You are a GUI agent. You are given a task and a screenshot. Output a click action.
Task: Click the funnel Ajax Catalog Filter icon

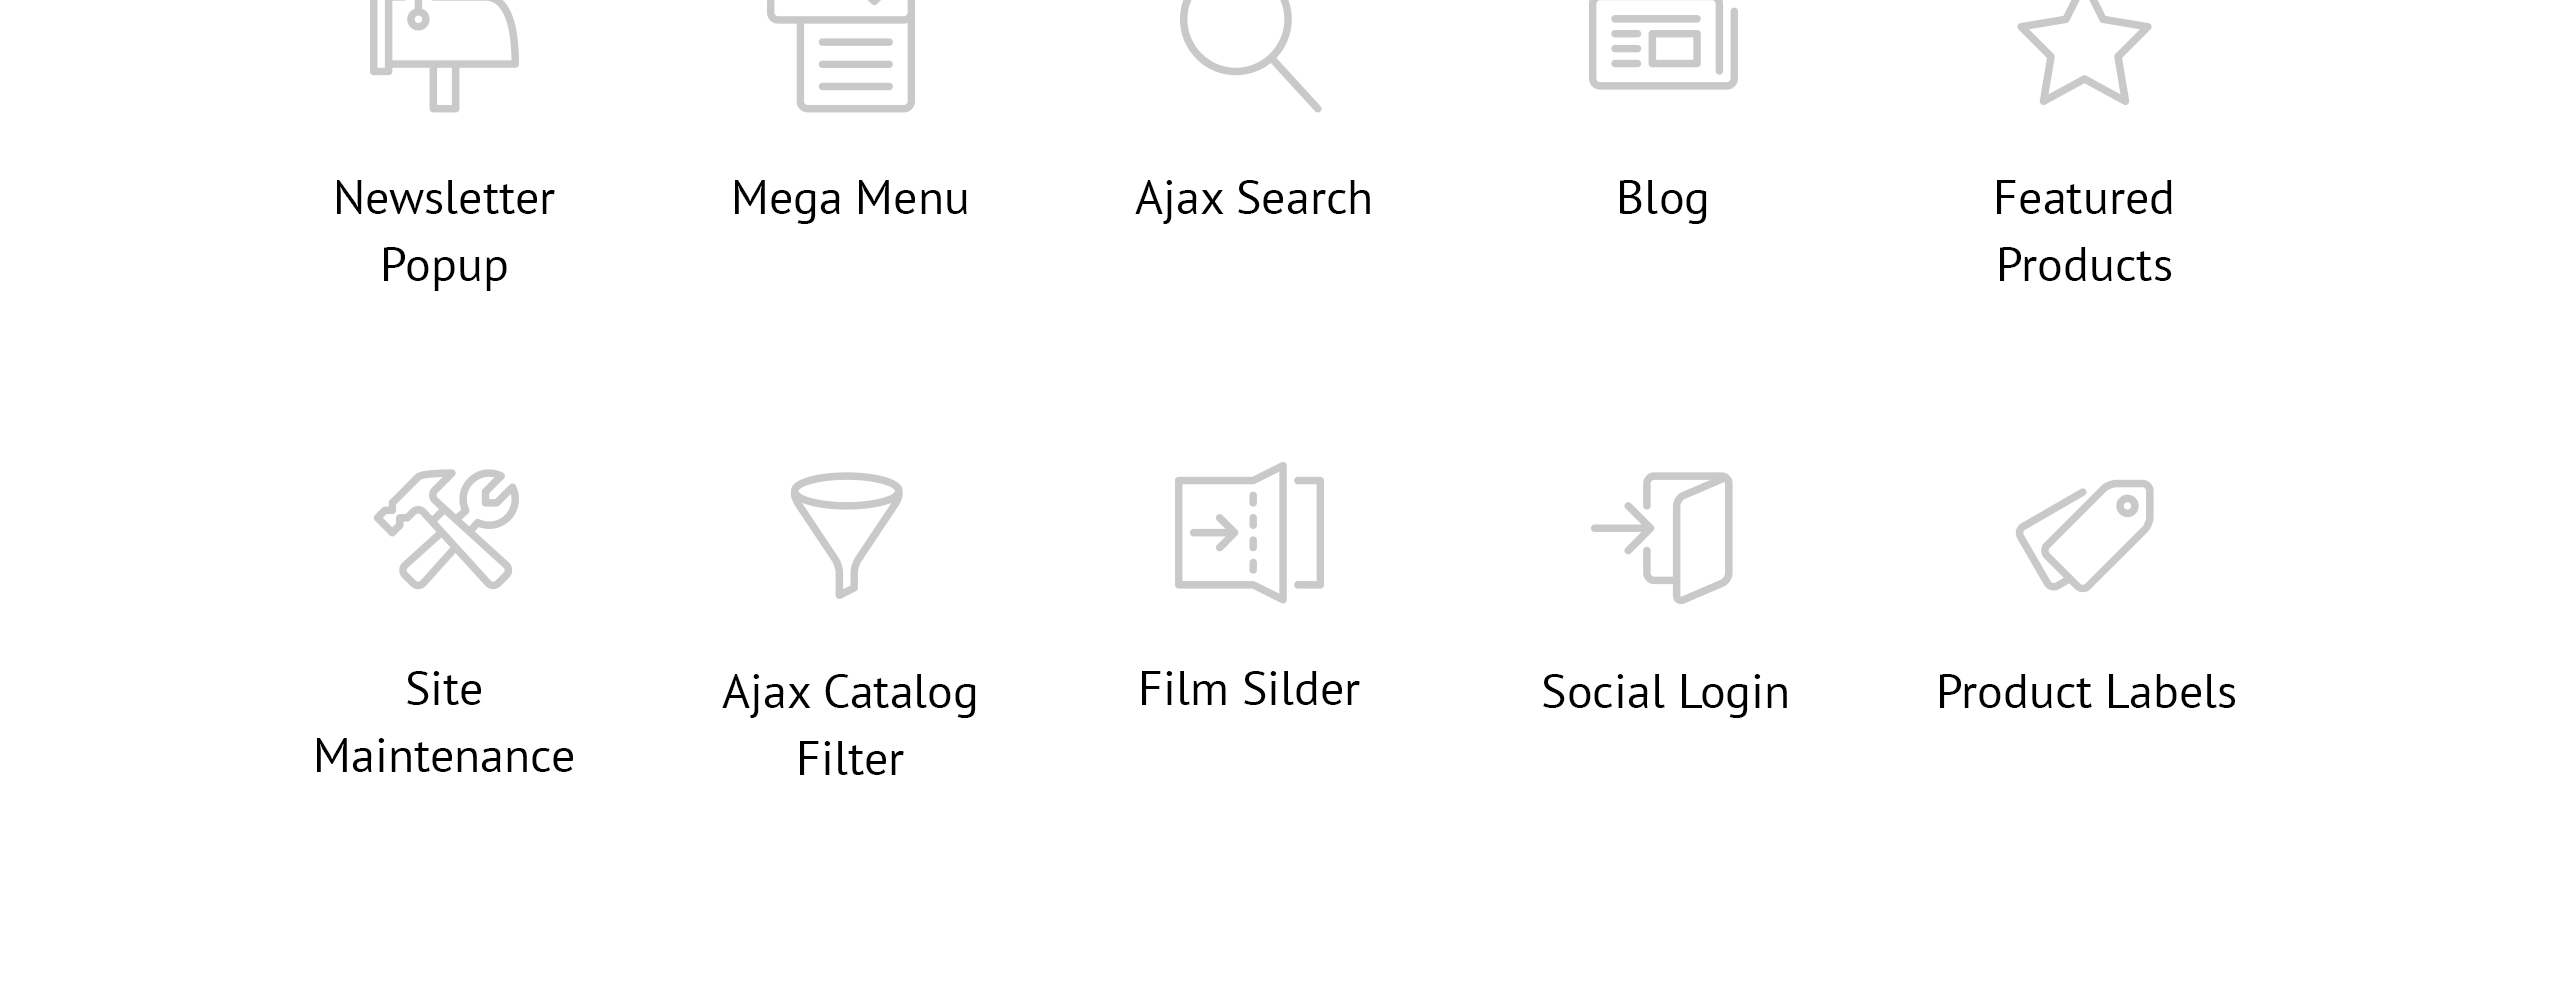847,535
